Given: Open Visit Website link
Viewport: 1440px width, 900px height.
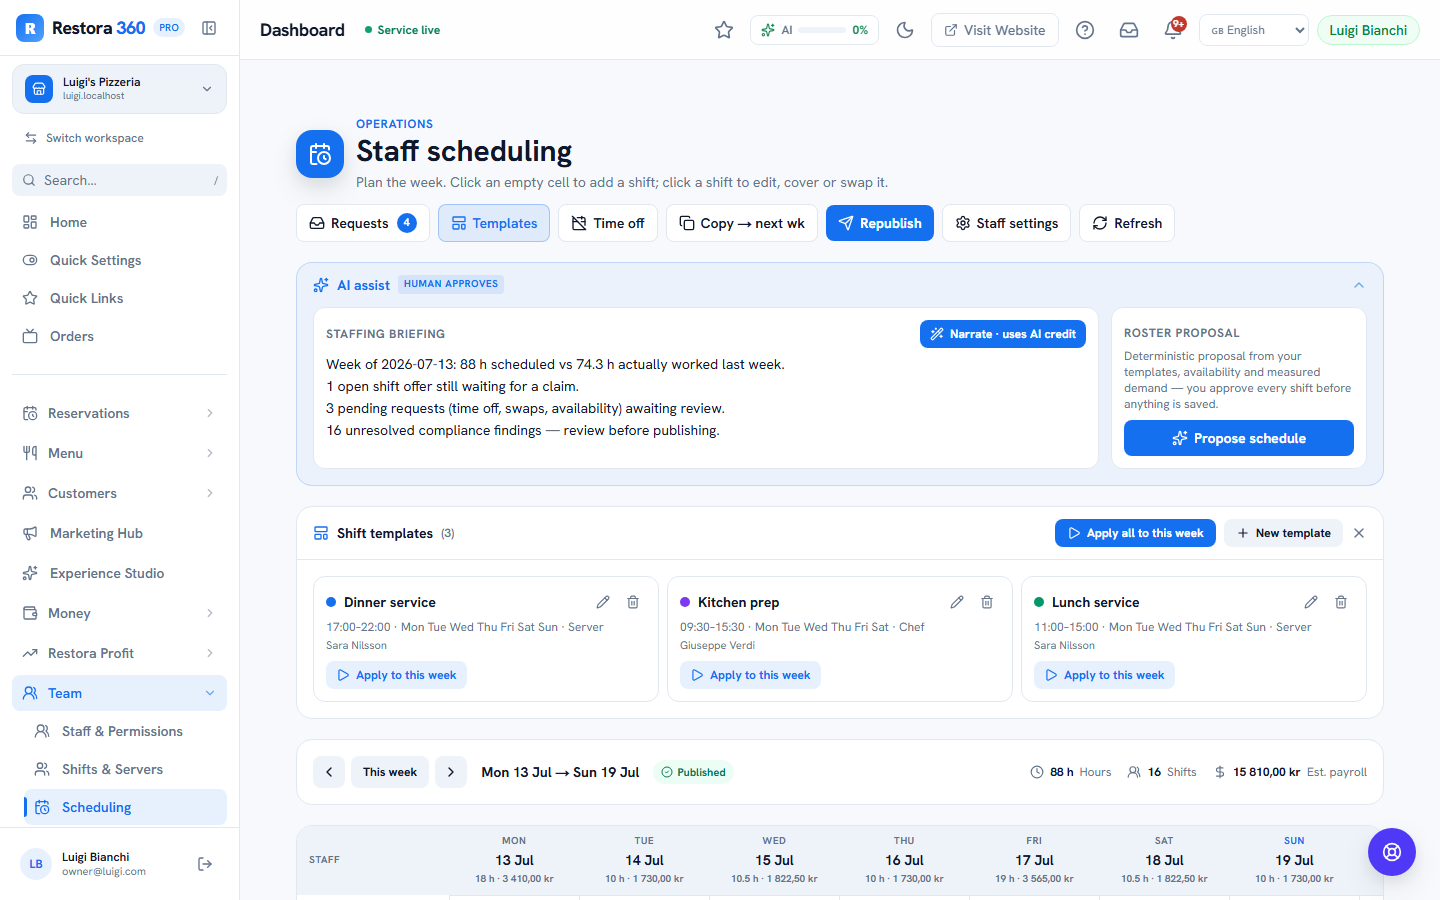Looking at the screenshot, I should tap(995, 30).
